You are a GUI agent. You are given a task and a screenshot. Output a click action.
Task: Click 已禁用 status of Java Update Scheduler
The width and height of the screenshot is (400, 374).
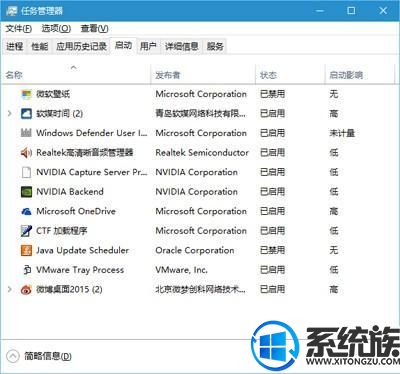tap(273, 250)
